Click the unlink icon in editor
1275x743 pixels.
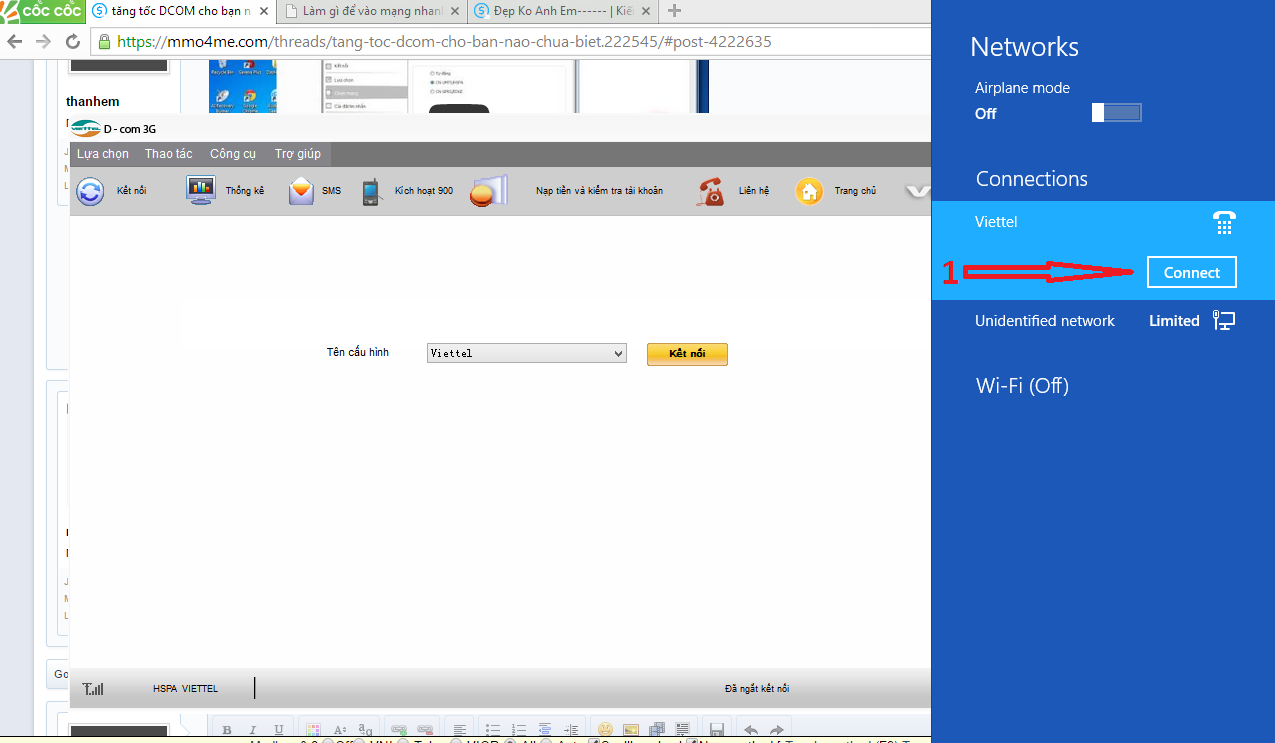coord(425,730)
